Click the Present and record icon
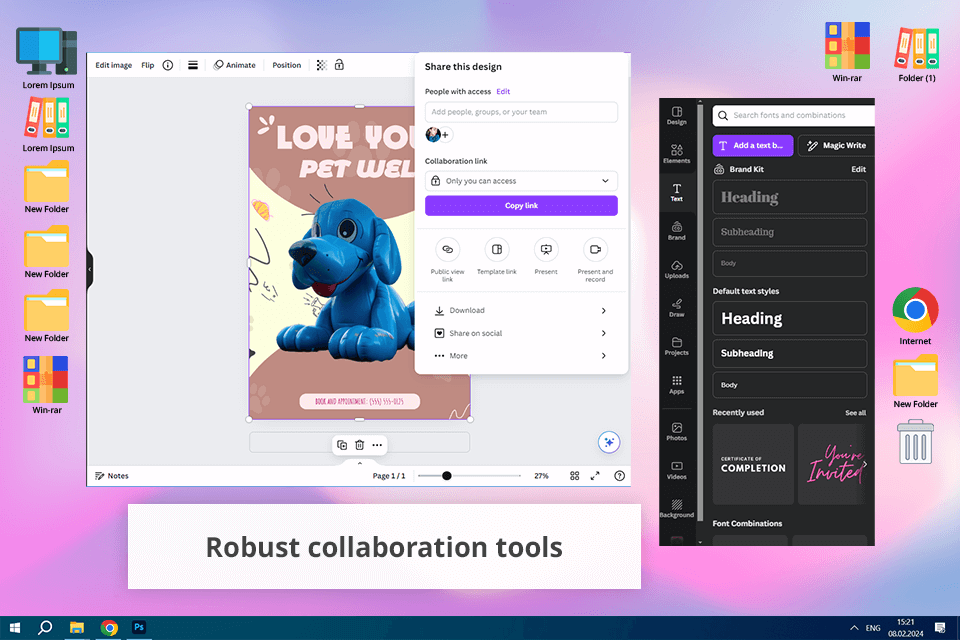Viewport: 960px width, 640px height. tap(595, 249)
